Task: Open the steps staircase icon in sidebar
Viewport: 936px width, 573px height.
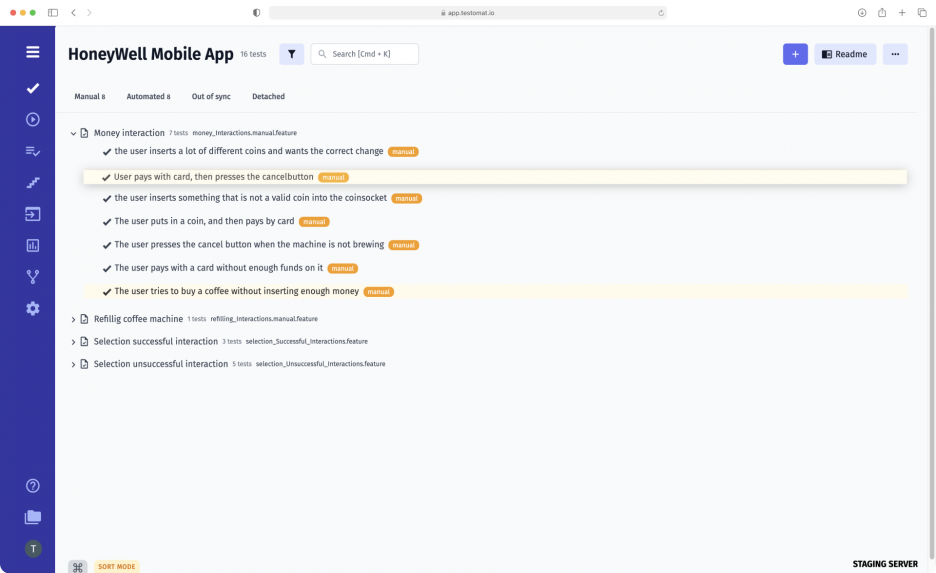Action: pyautogui.click(x=33, y=183)
